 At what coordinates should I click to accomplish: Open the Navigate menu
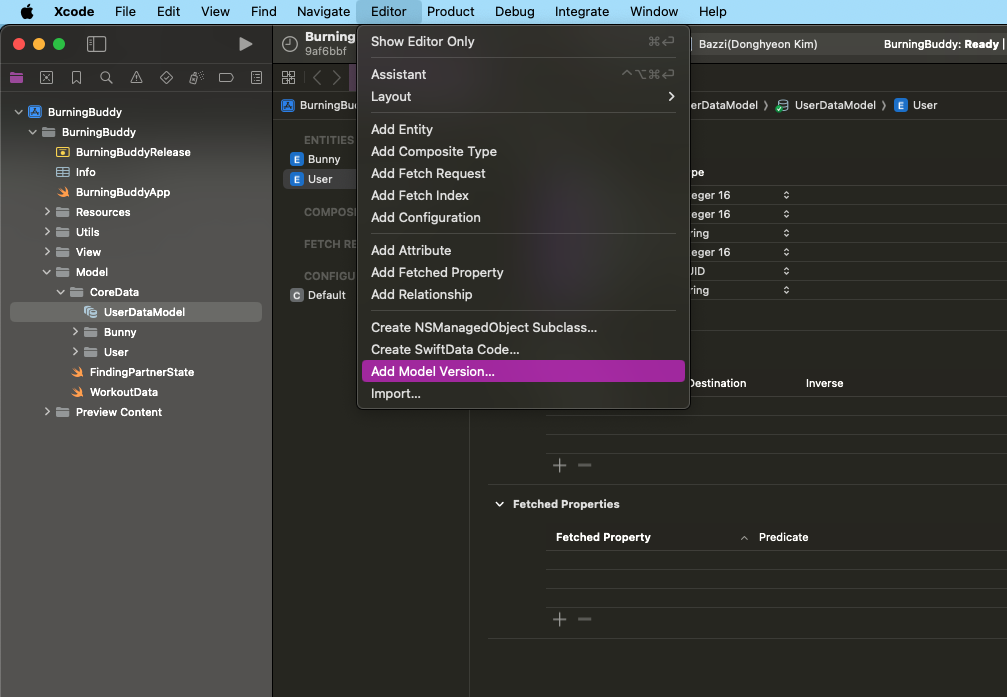coord(323,12)
